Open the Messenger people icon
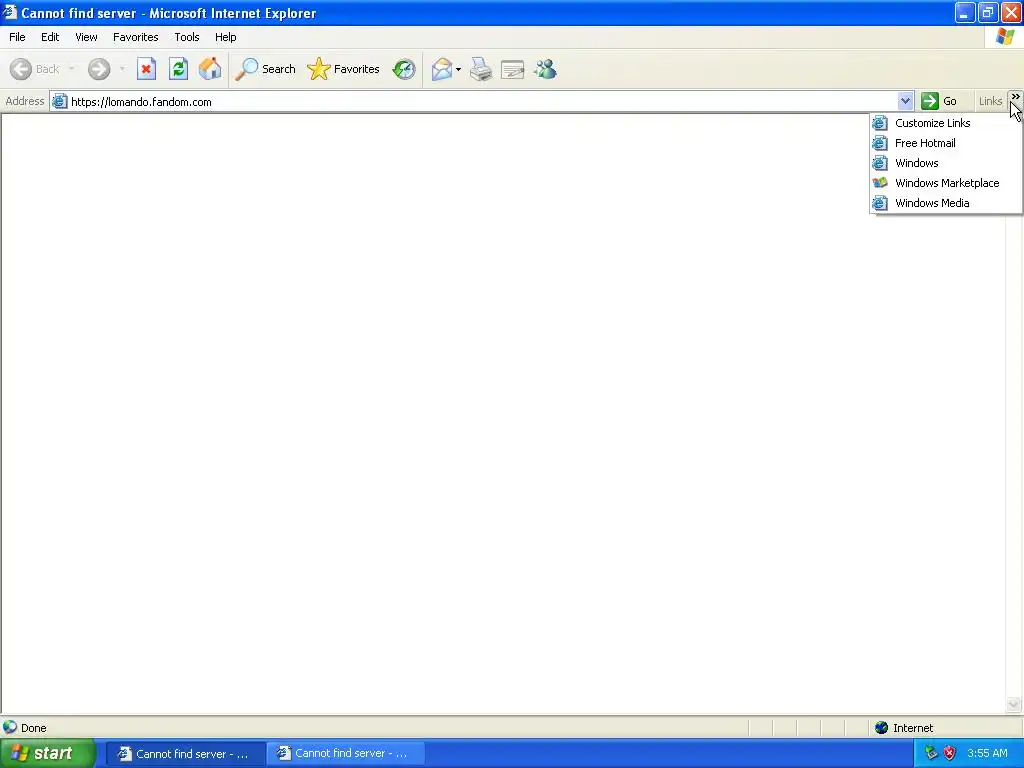Image resolution: width=1024 pixels, height=768 pixels. coord(545,69)
